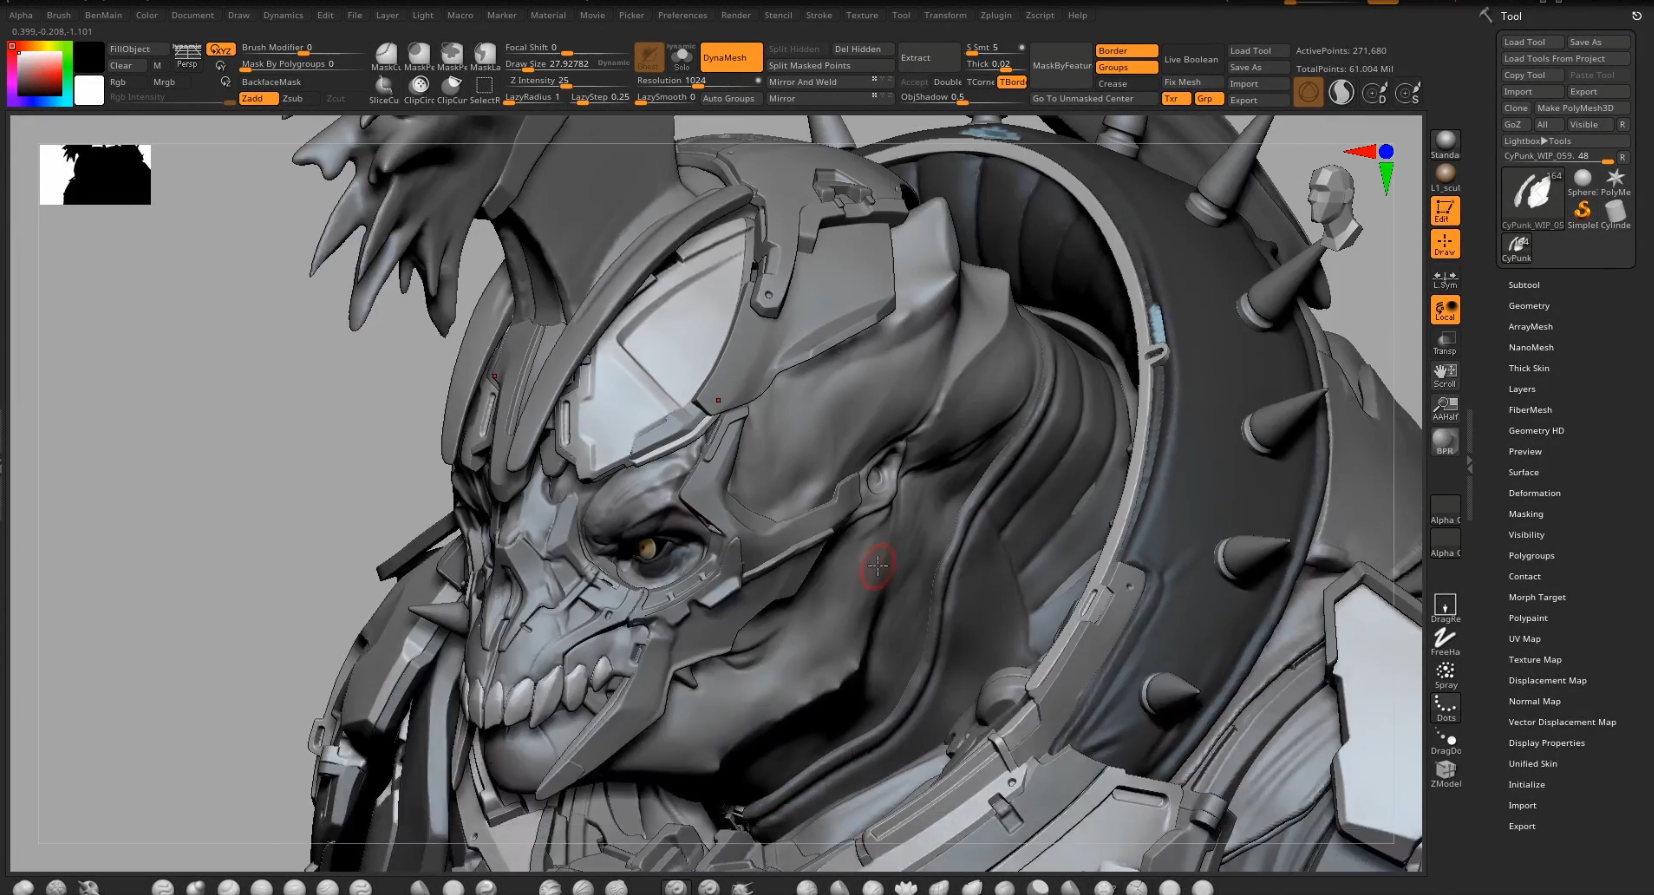The width and height of the screenshot is (1654, 895).
Task: Select the SimpleBrush tool icon
Action: (1582, 214)
